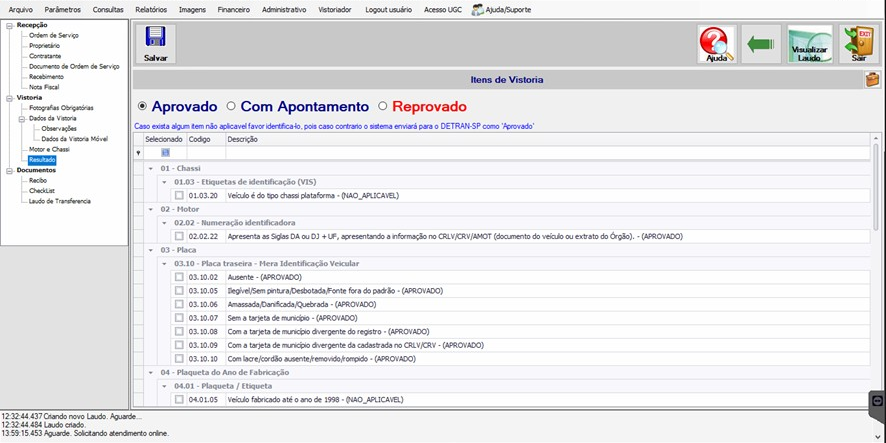This screenshot has width=886, height=443.
Task: Open Visualizar Laudo preview
Action: coord(810,44)
